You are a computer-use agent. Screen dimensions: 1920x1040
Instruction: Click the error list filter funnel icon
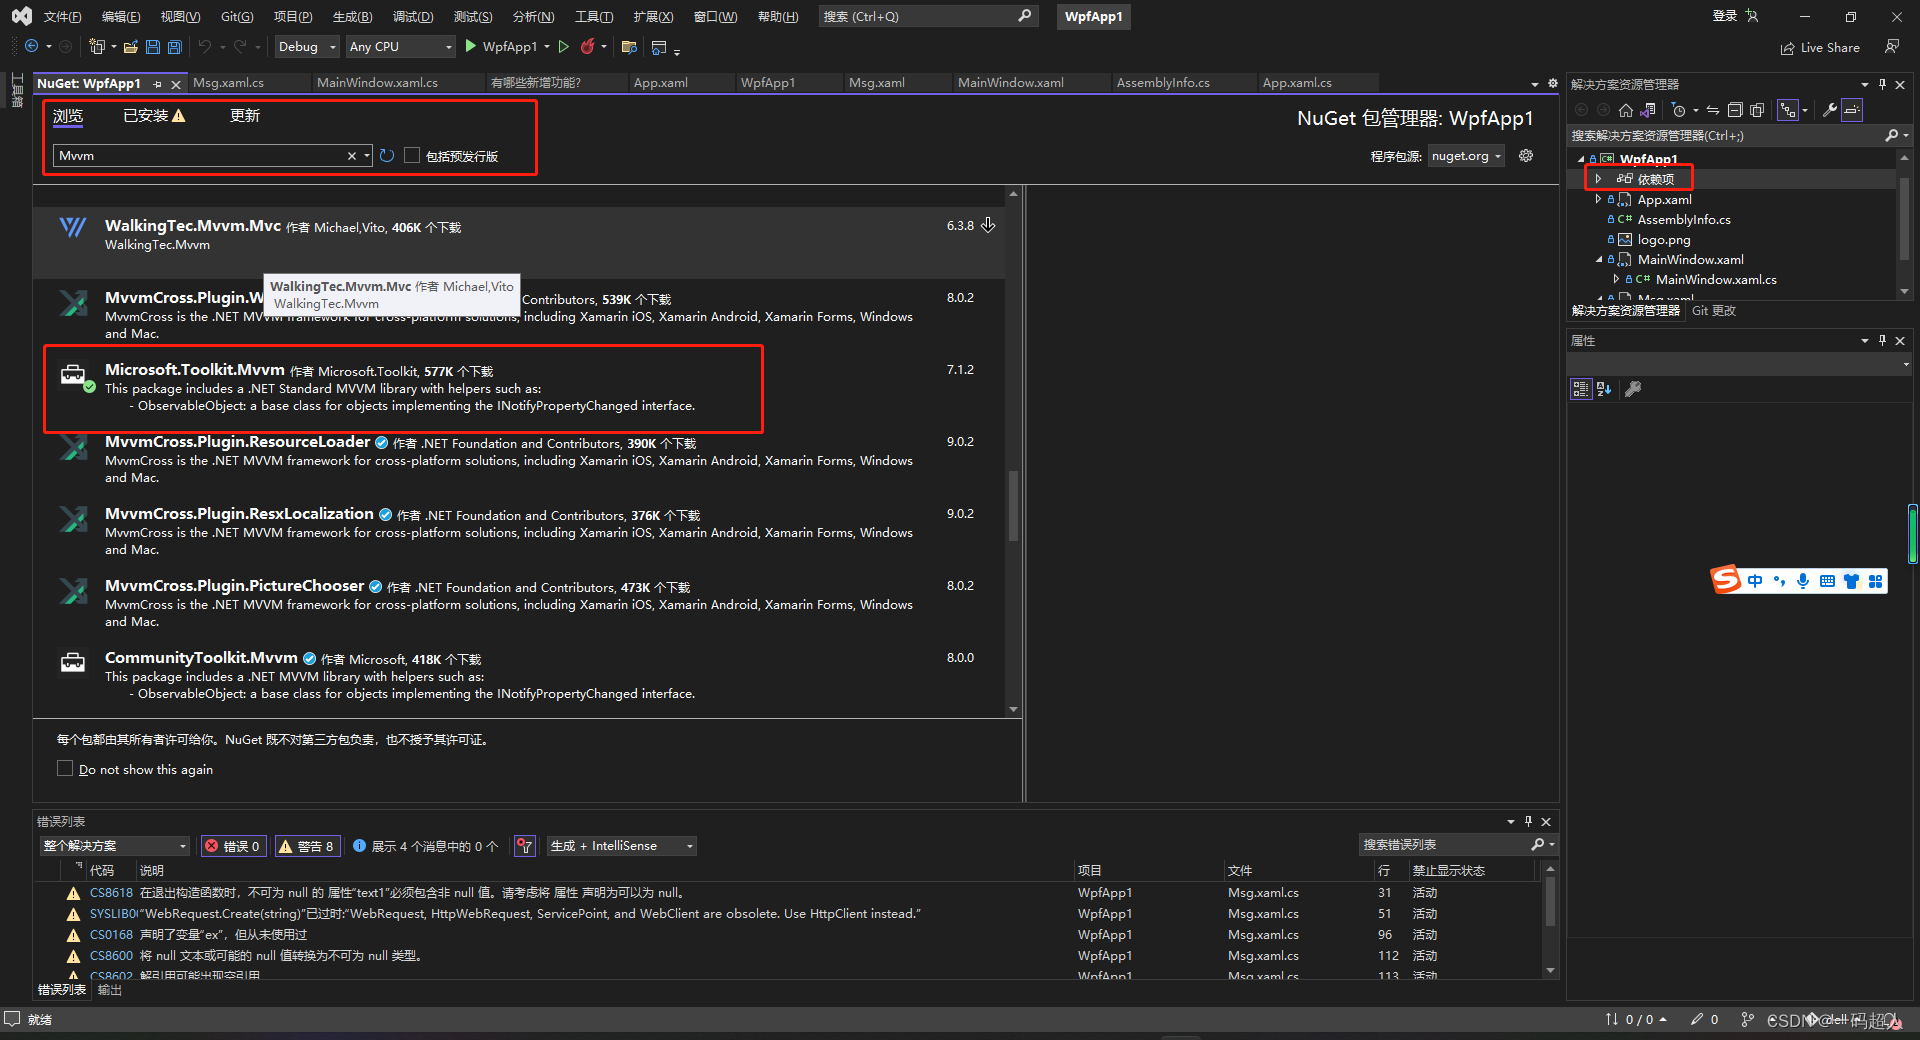[525, 846]
